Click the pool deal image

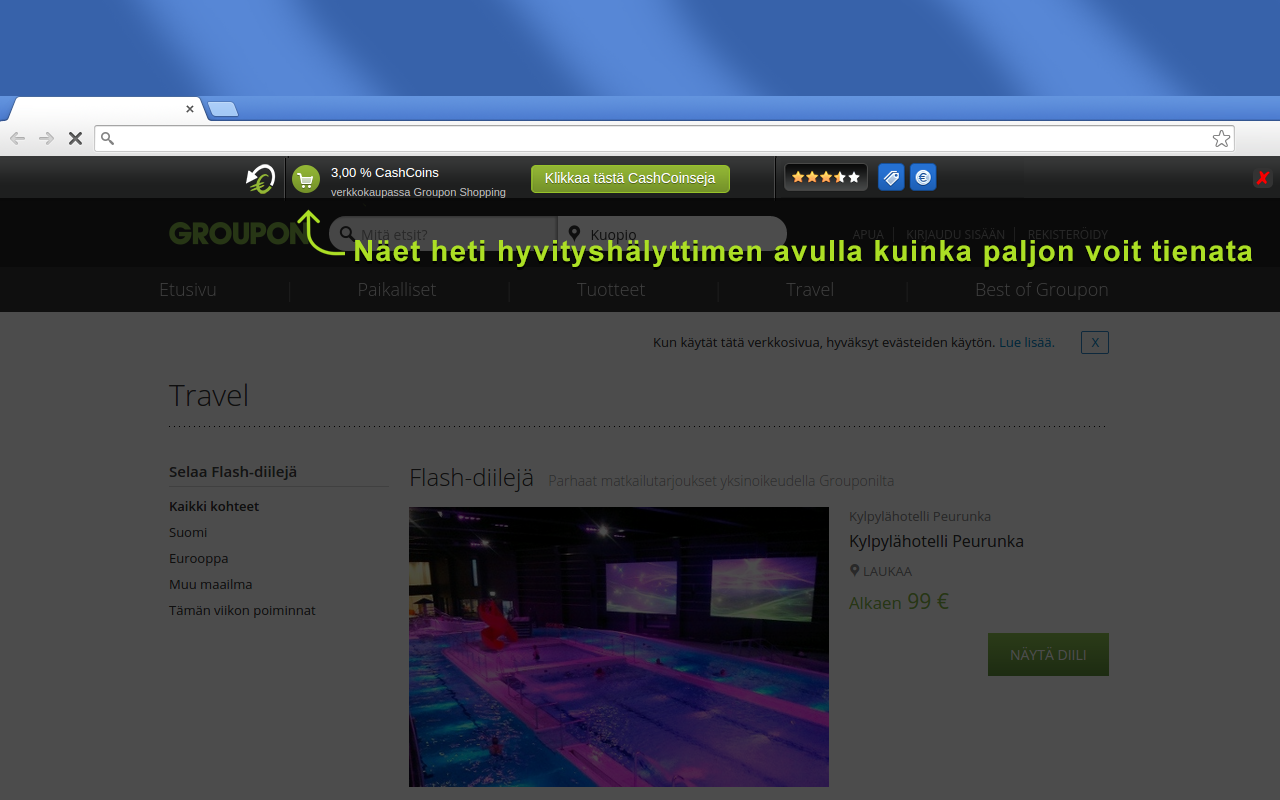coord(619,647)
